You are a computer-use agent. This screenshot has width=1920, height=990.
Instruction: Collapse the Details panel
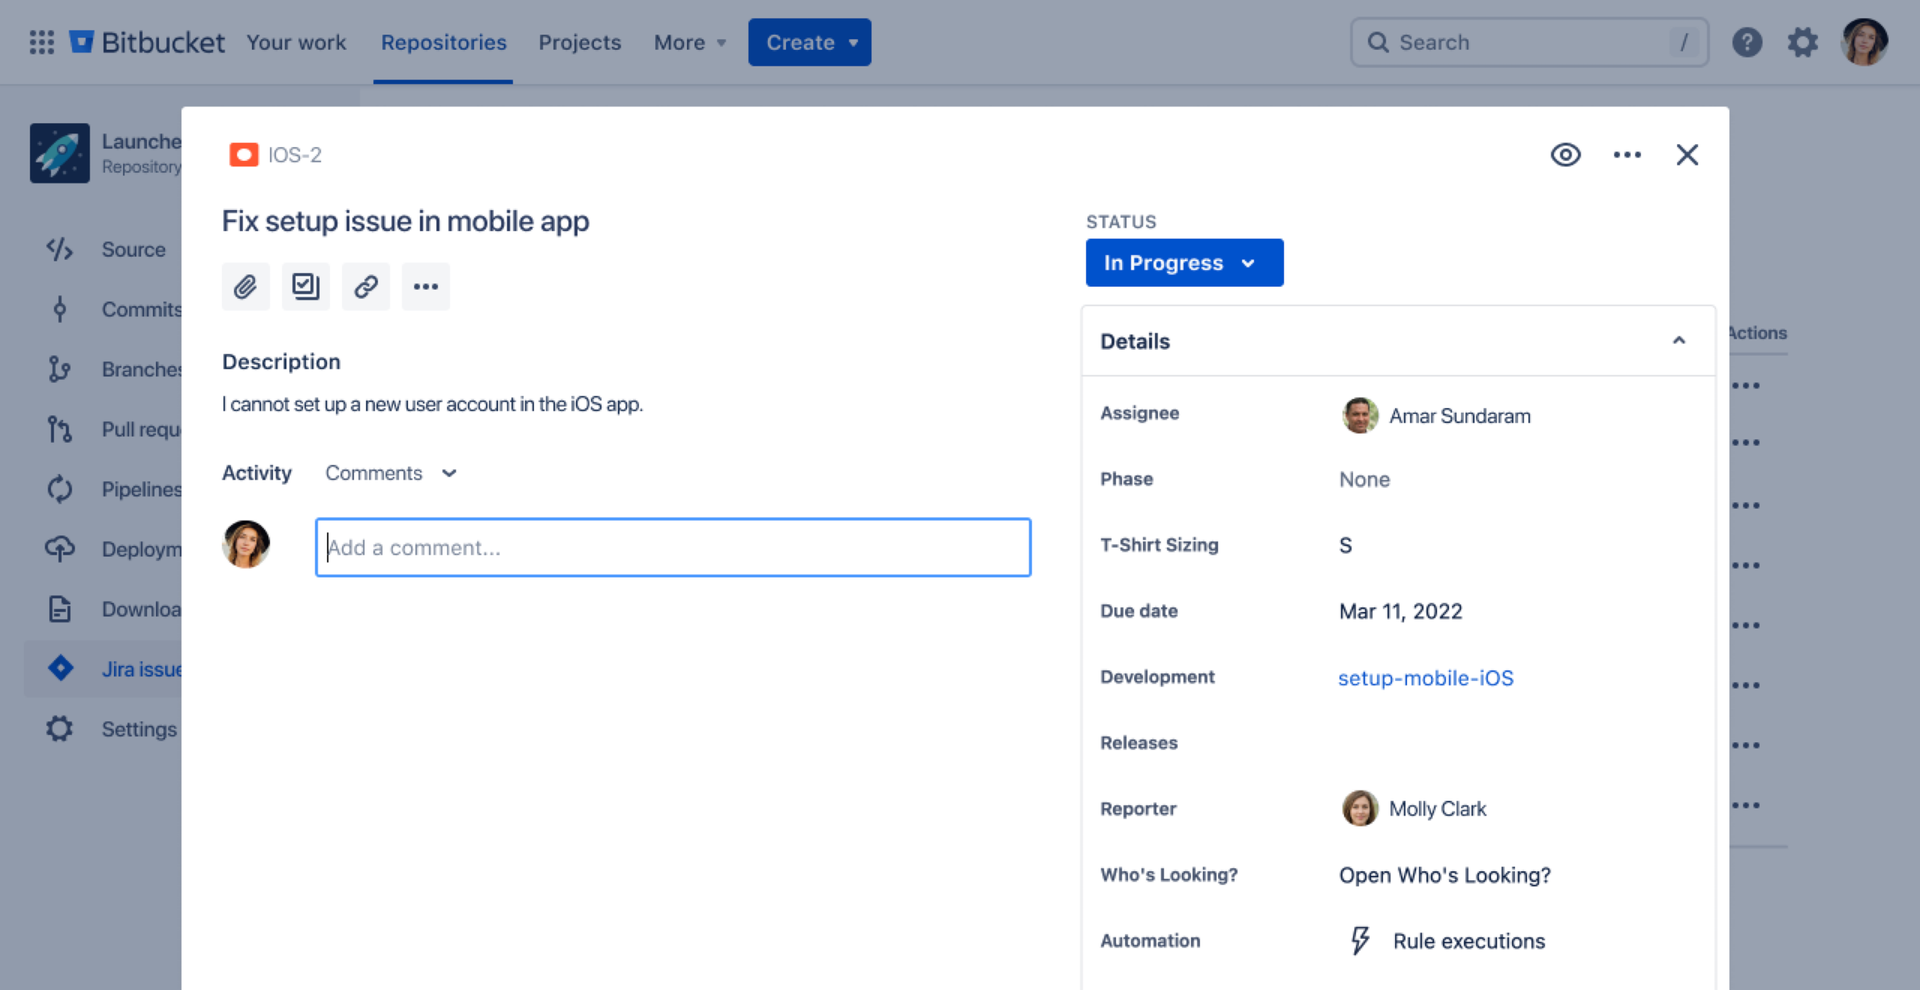(1678, 341)
